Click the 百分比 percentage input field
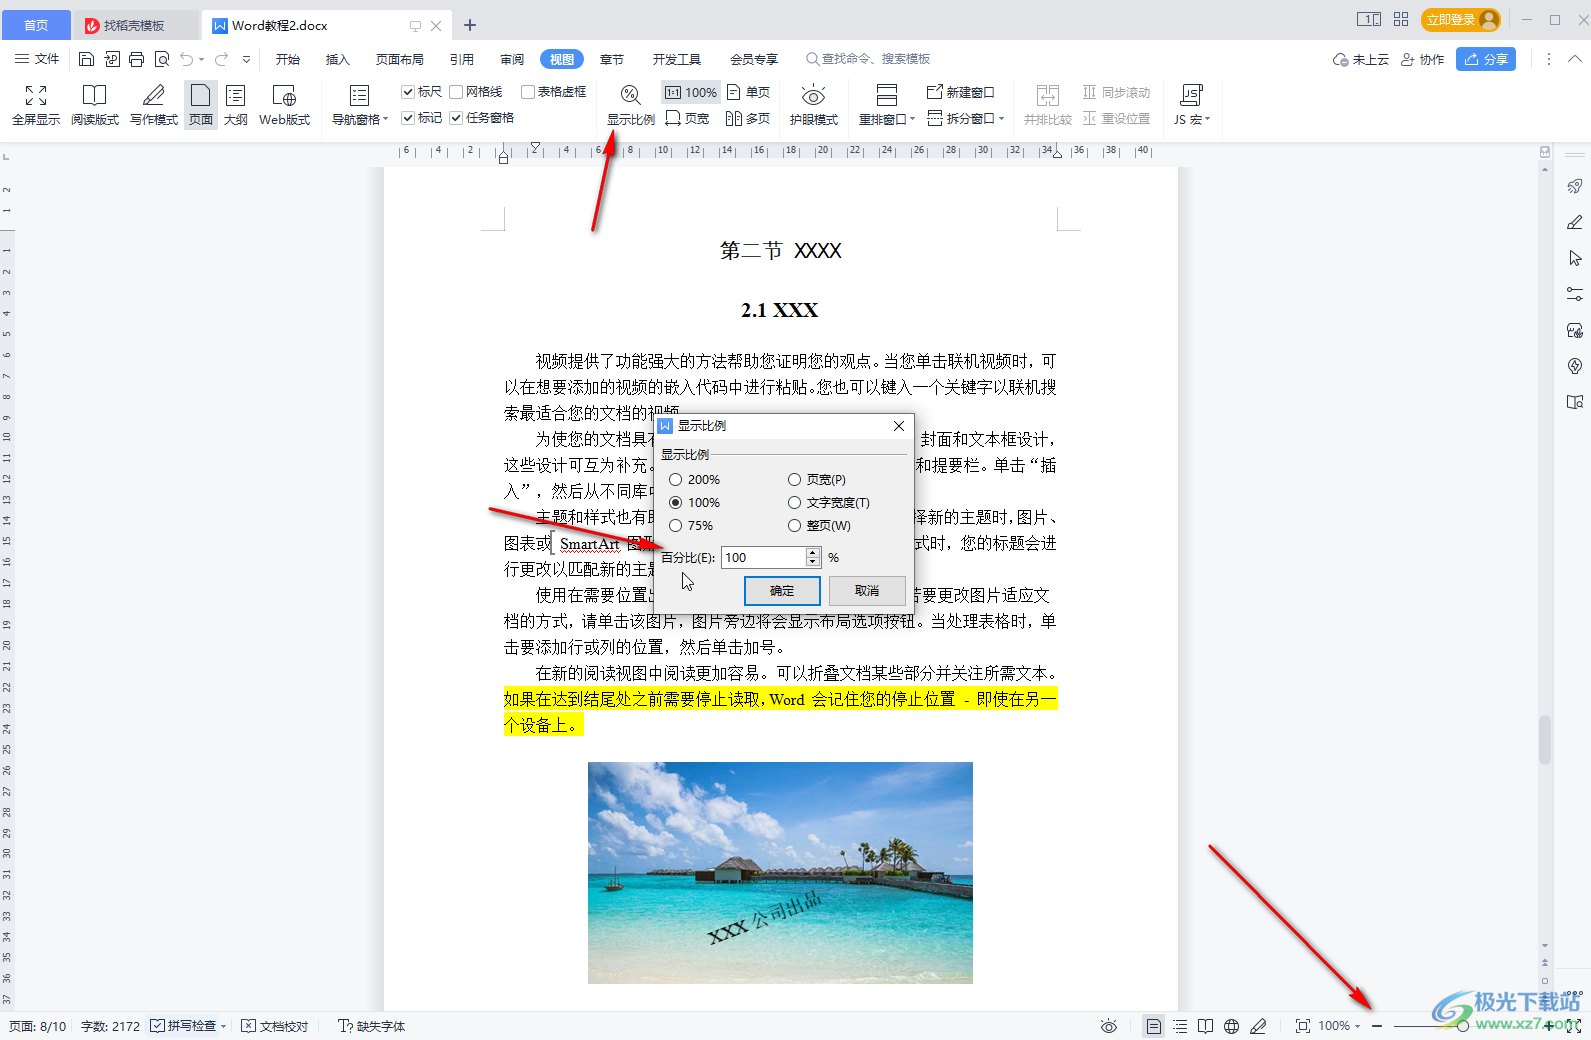The width and height of the screenshot is (1591, 1040). pyautogui.click(x=763, y=557)
